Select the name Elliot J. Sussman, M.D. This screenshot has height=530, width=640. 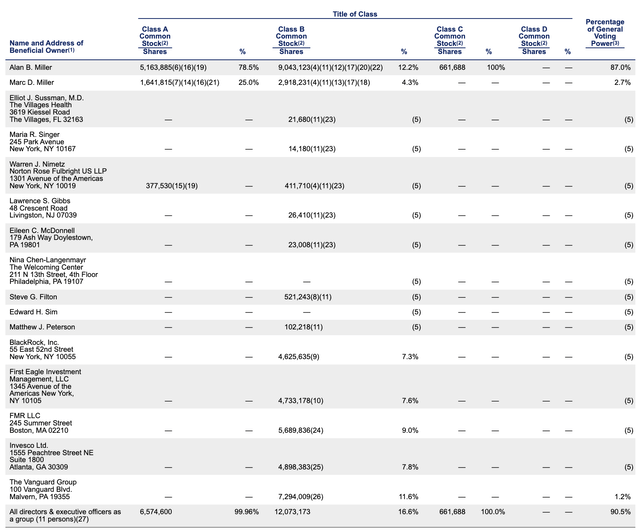click(47, 98)
